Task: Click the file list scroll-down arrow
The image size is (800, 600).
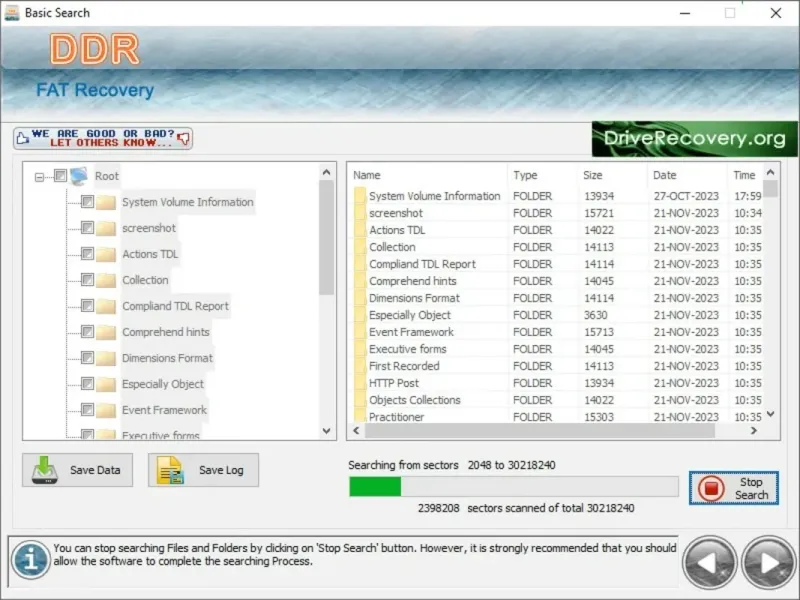Action: tap(771, 414)
